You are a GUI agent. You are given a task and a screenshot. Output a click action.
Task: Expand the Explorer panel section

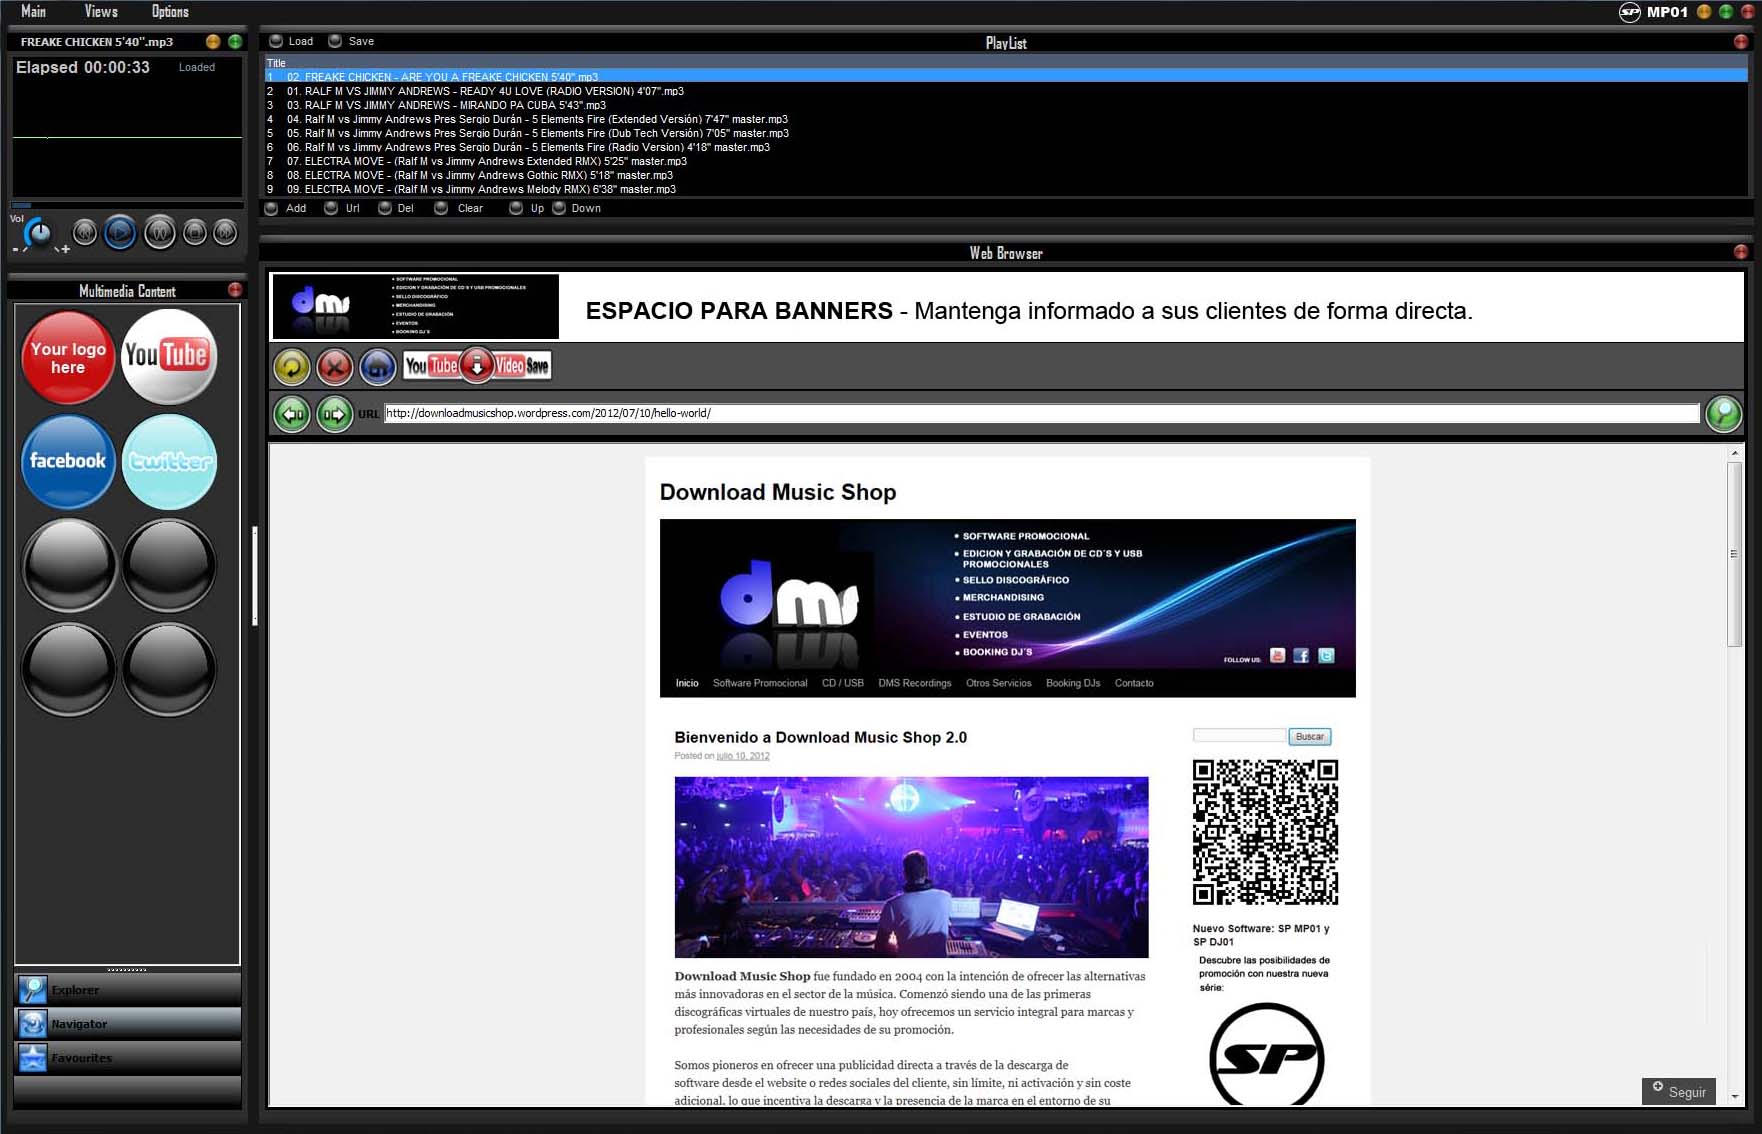pyautogui.click(x=127, y=990)
